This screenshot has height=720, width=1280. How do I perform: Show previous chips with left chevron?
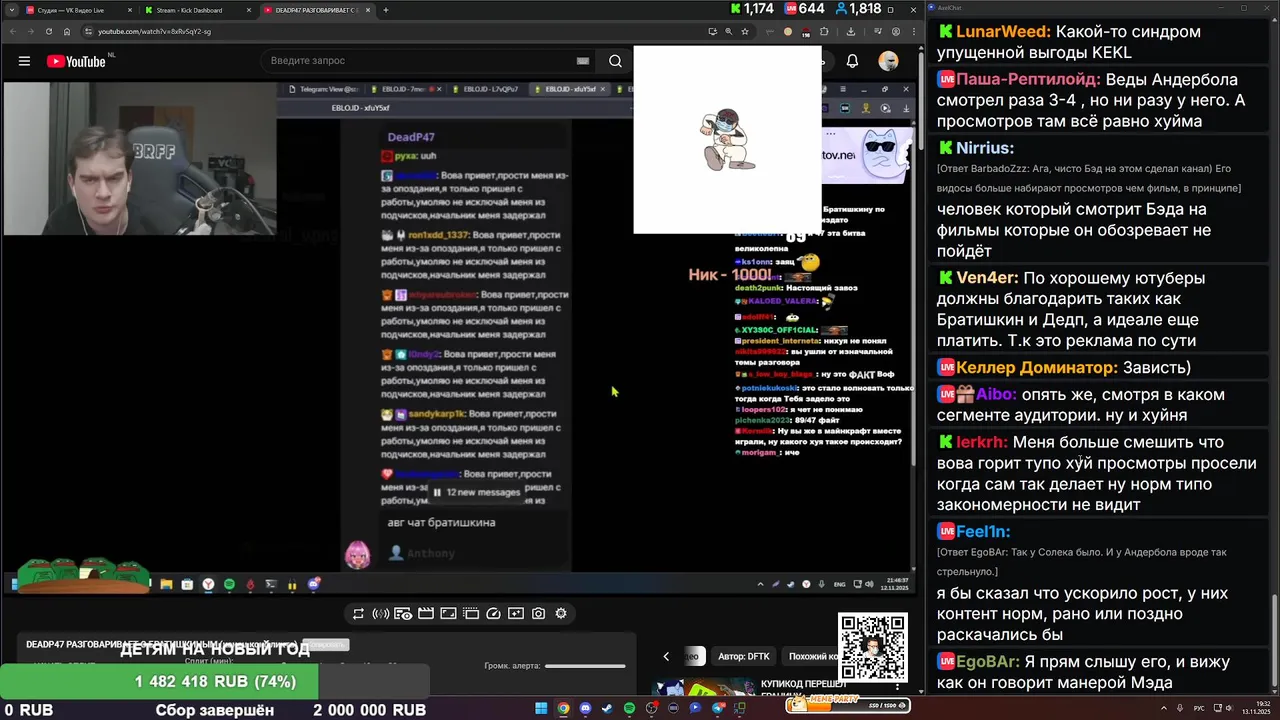click(x=666, y=657)
